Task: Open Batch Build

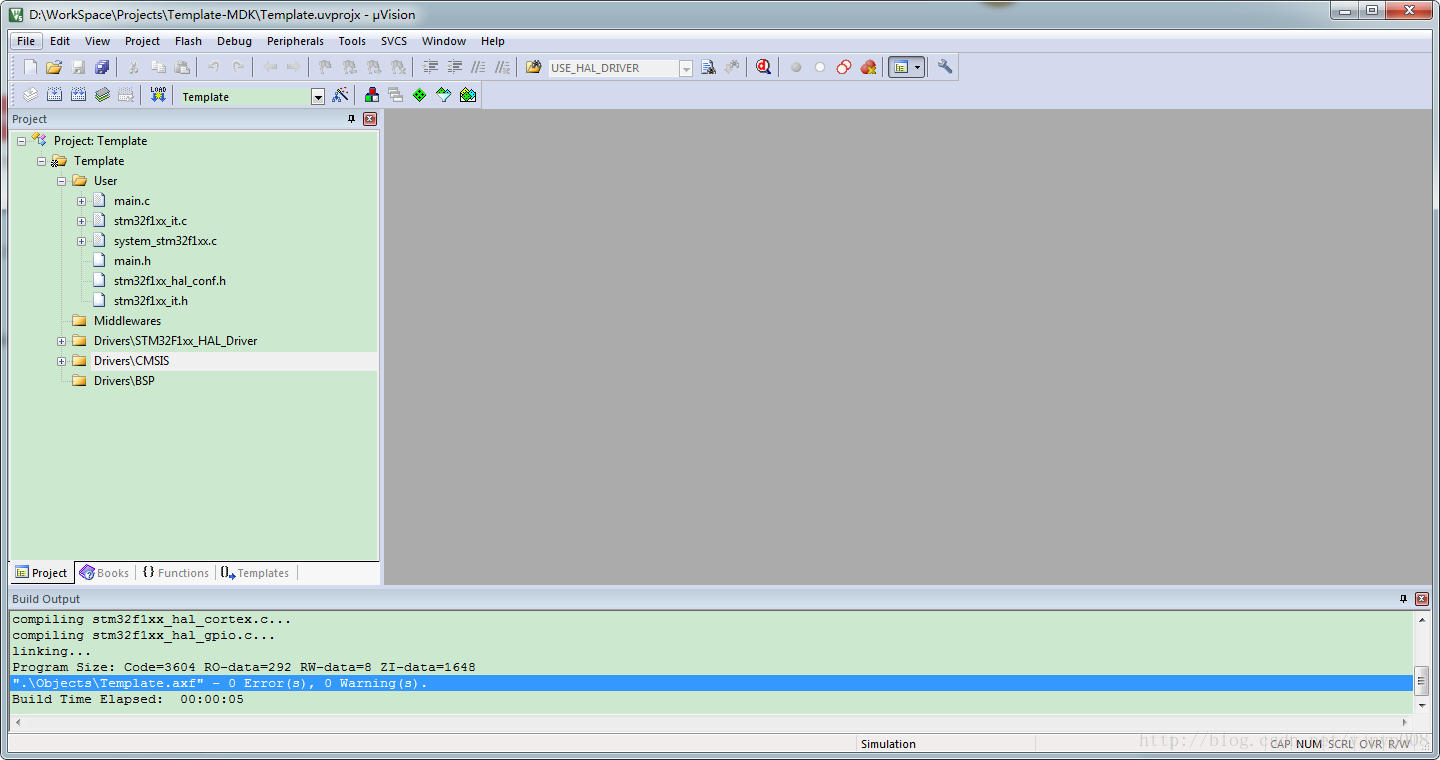Action: 102,95
